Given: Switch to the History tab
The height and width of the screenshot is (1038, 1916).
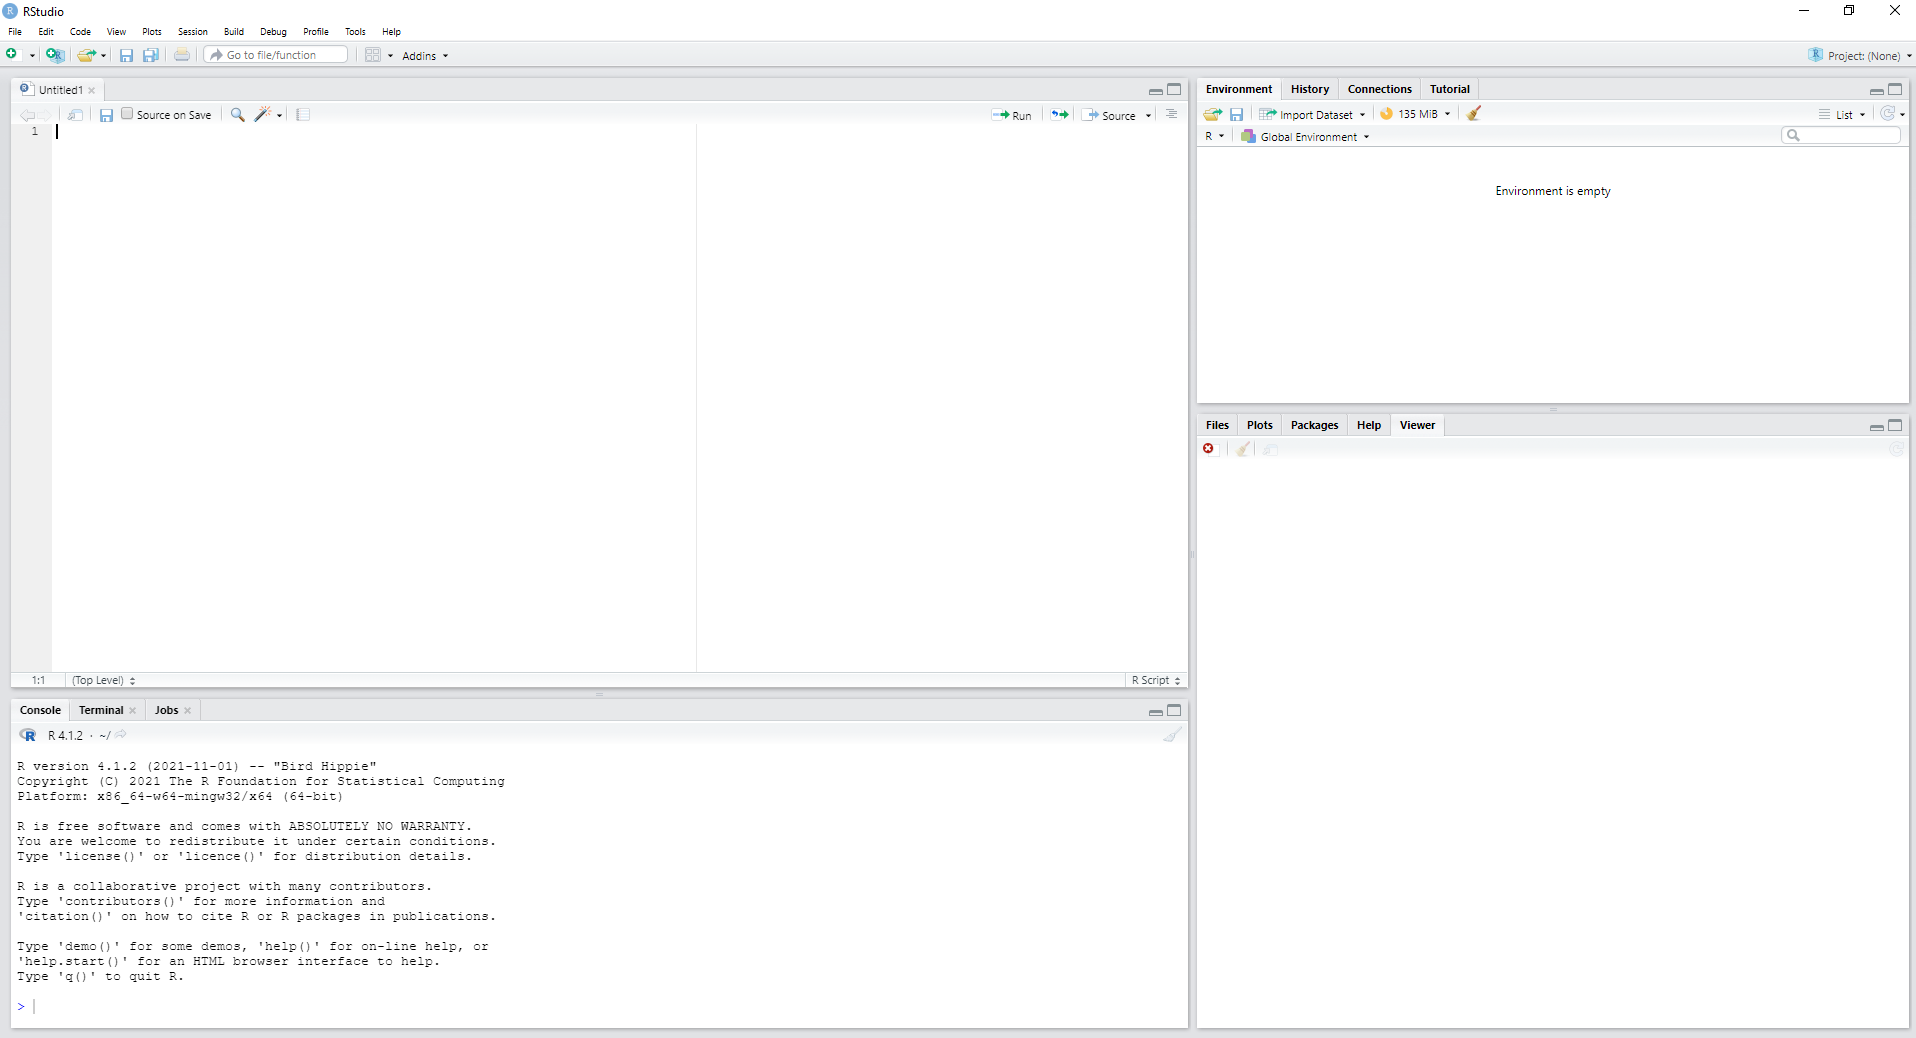Looking at the screenshot, I should point(1309,89).
